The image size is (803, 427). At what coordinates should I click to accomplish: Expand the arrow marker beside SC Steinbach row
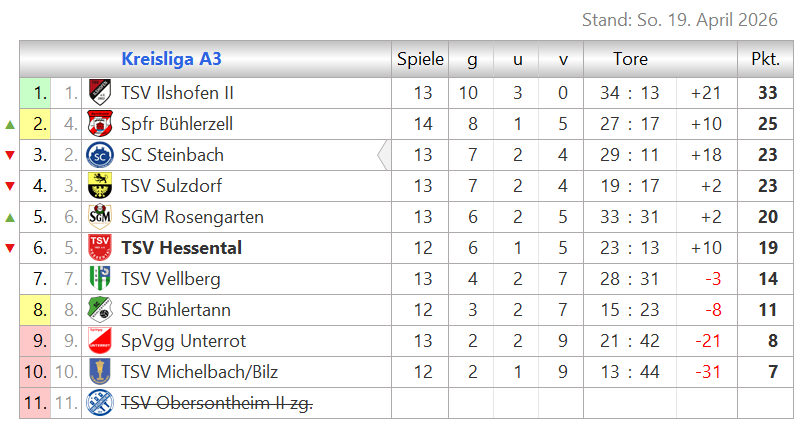382,155
